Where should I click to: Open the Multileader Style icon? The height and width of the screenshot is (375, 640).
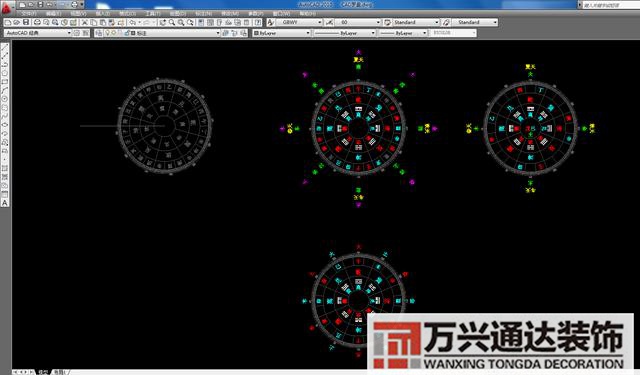coord(446,22)
